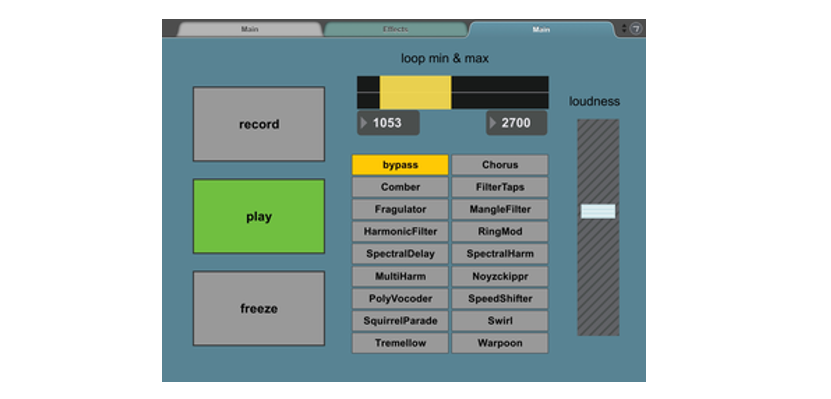
Task: Toggle the green play button
Action: 259,216
